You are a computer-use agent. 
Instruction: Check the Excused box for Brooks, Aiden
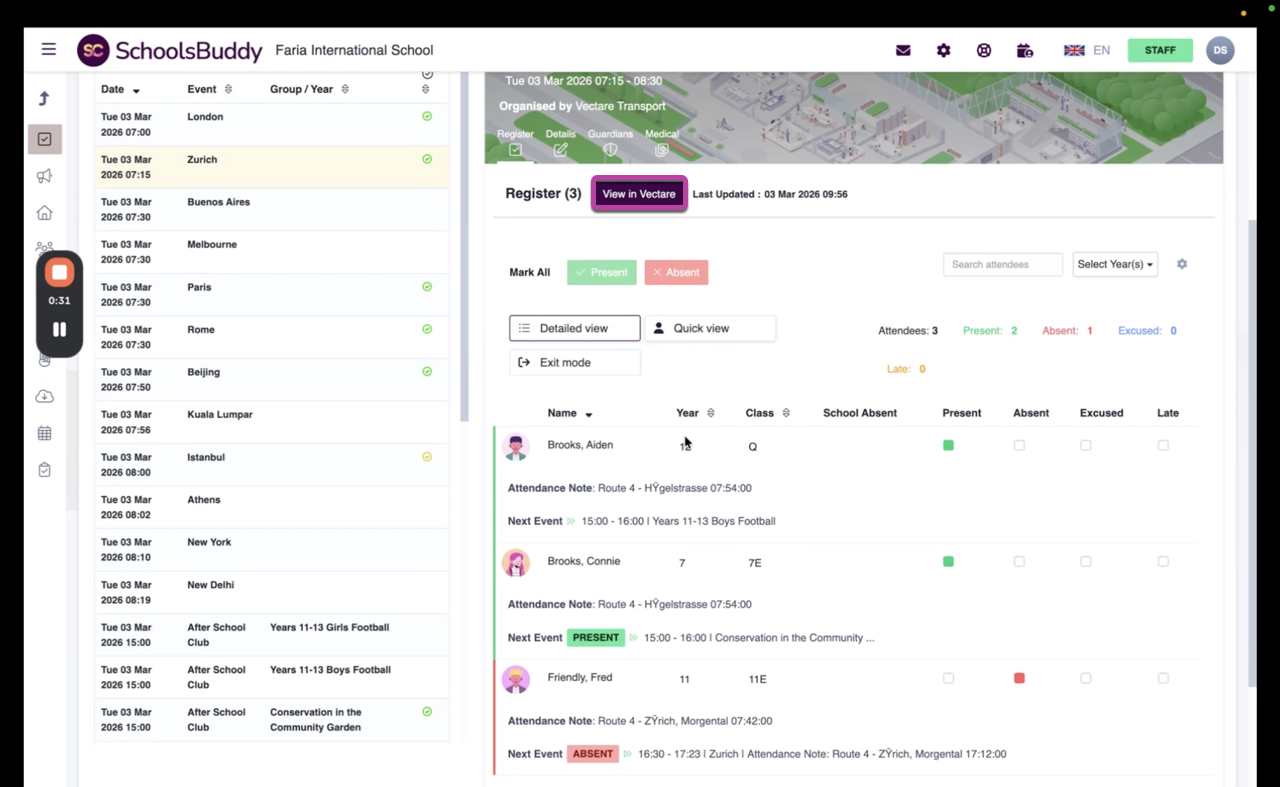[x=1085, y=445]
